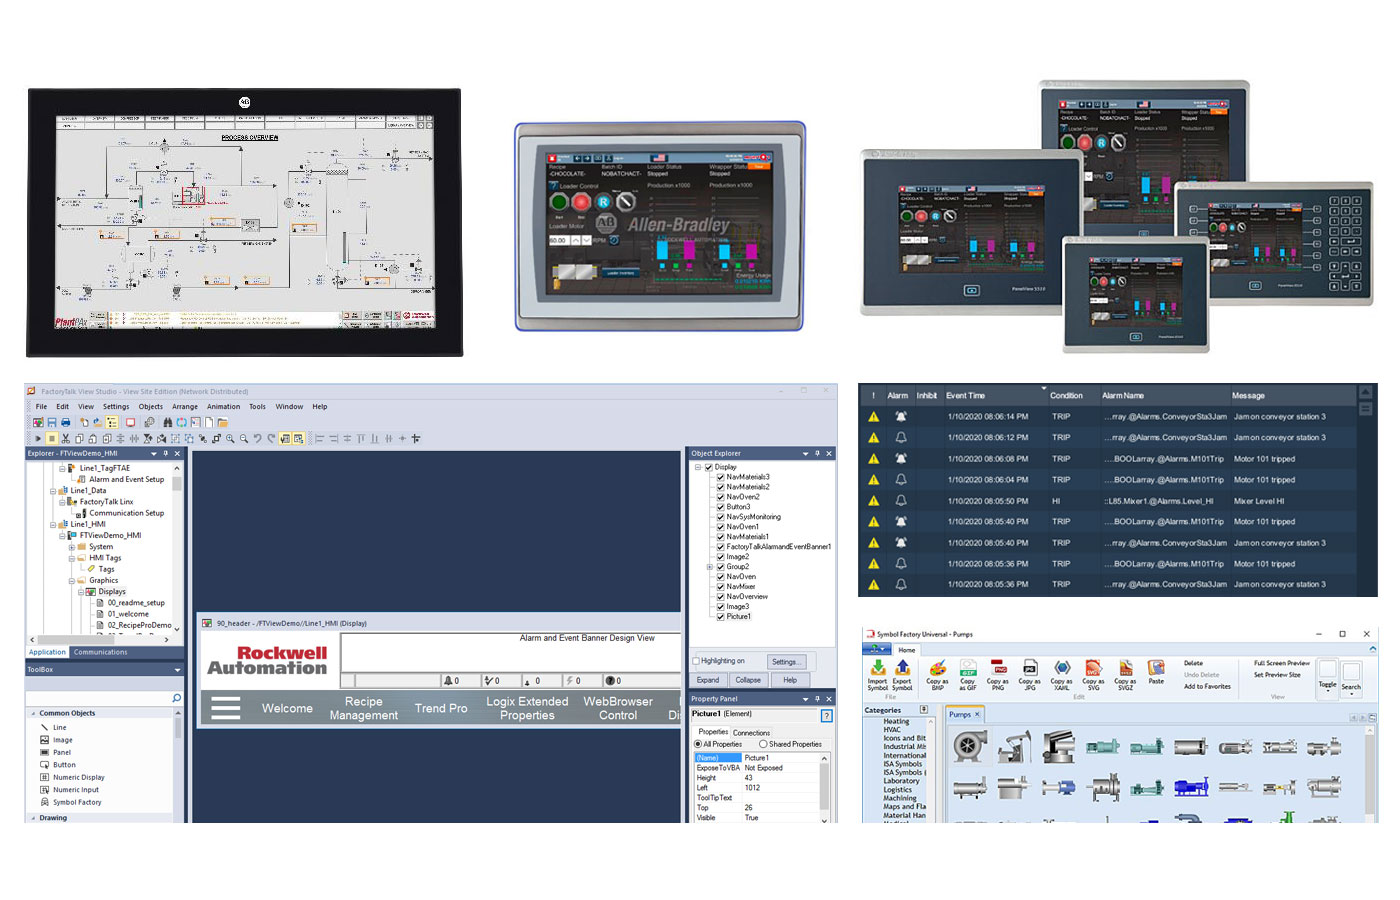Click the Cut scissors icon in toolbar
The image size is (1400, 900).
click(x=66, y=439)
